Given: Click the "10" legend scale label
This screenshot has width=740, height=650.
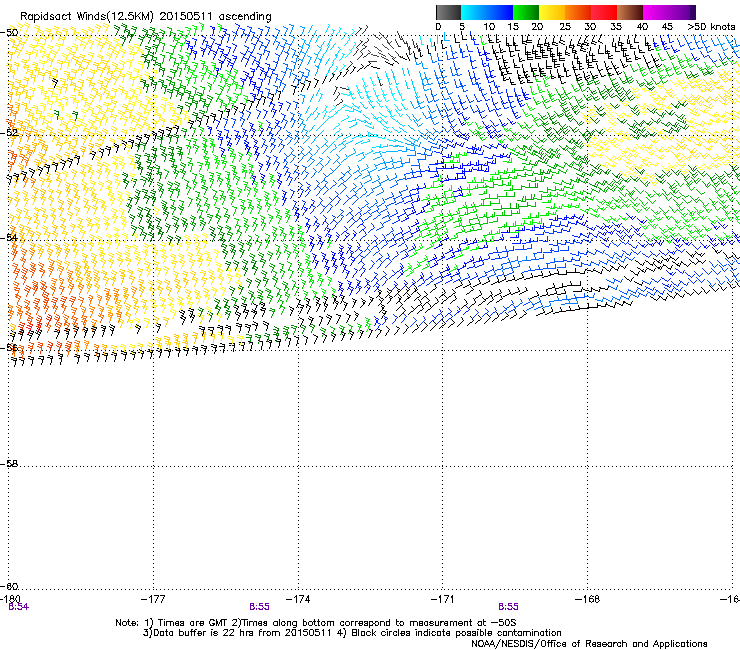Looking at the screenshot, I should pyautogui.click(x=489, y=27).
